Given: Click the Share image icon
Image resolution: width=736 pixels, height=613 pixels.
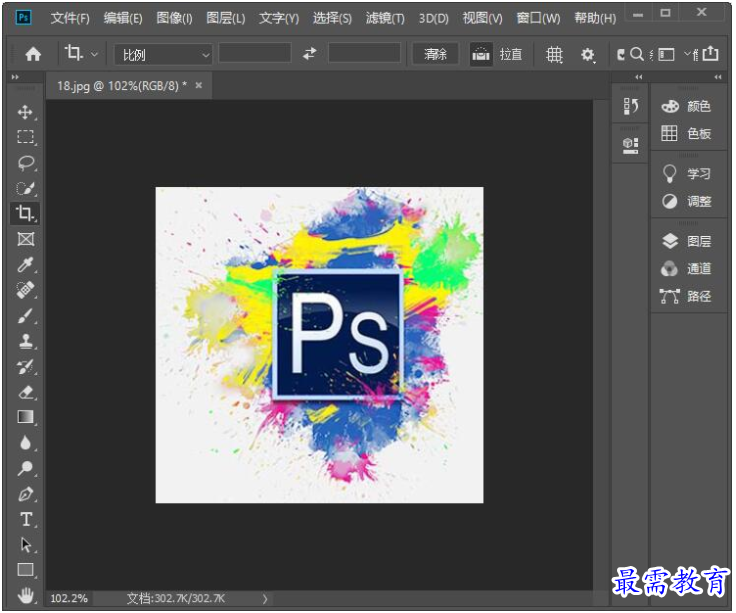Looking at the screenshot, I should pyautogui.click(x=710, y=54).
